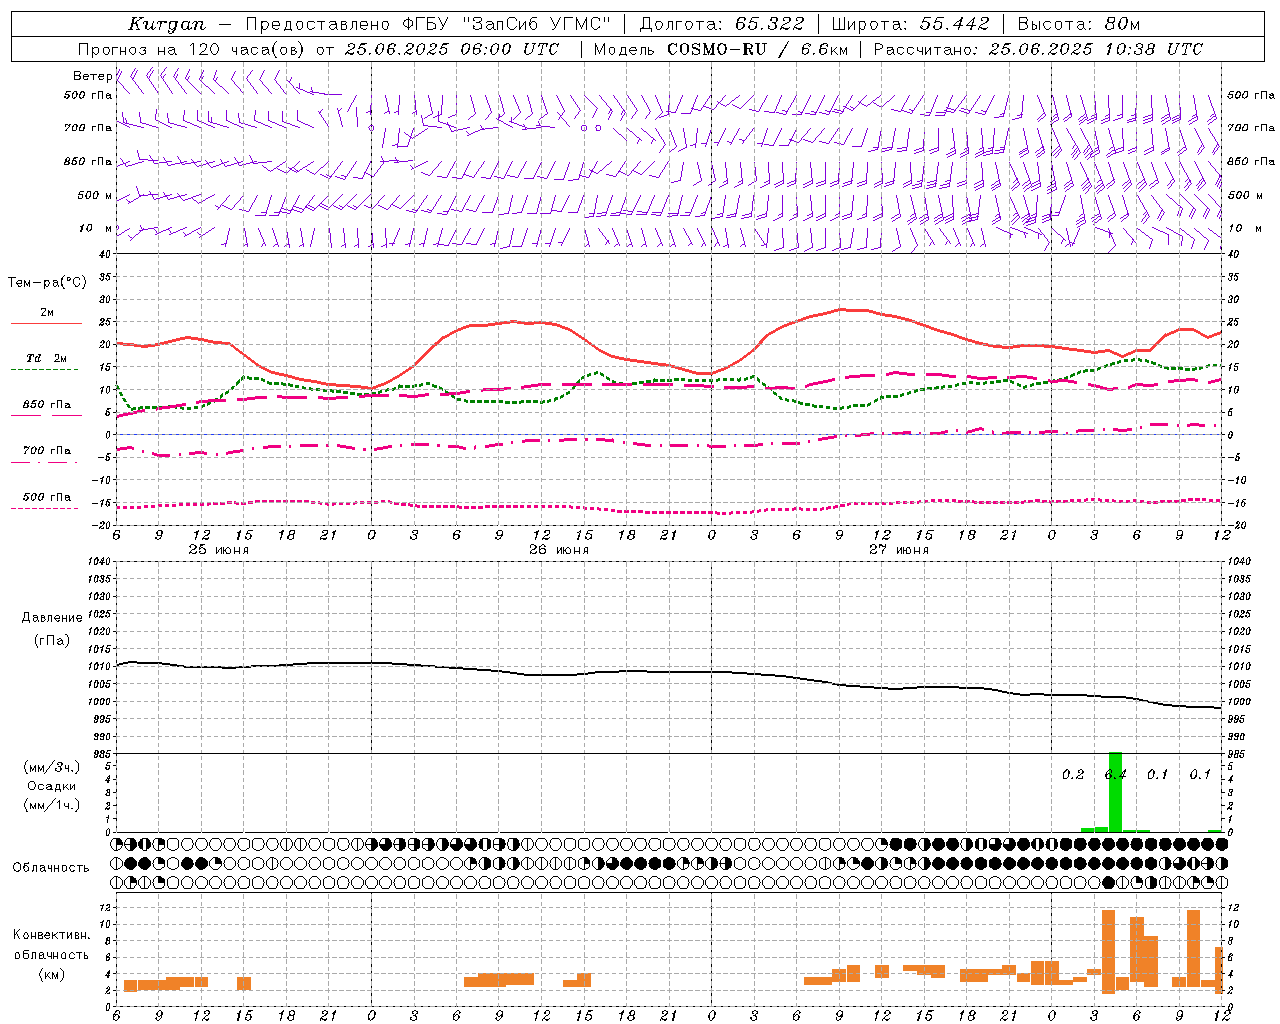Select forecast start 25.06.2025 06:00 UTC
The image size is (1280, 1024).
452,49
